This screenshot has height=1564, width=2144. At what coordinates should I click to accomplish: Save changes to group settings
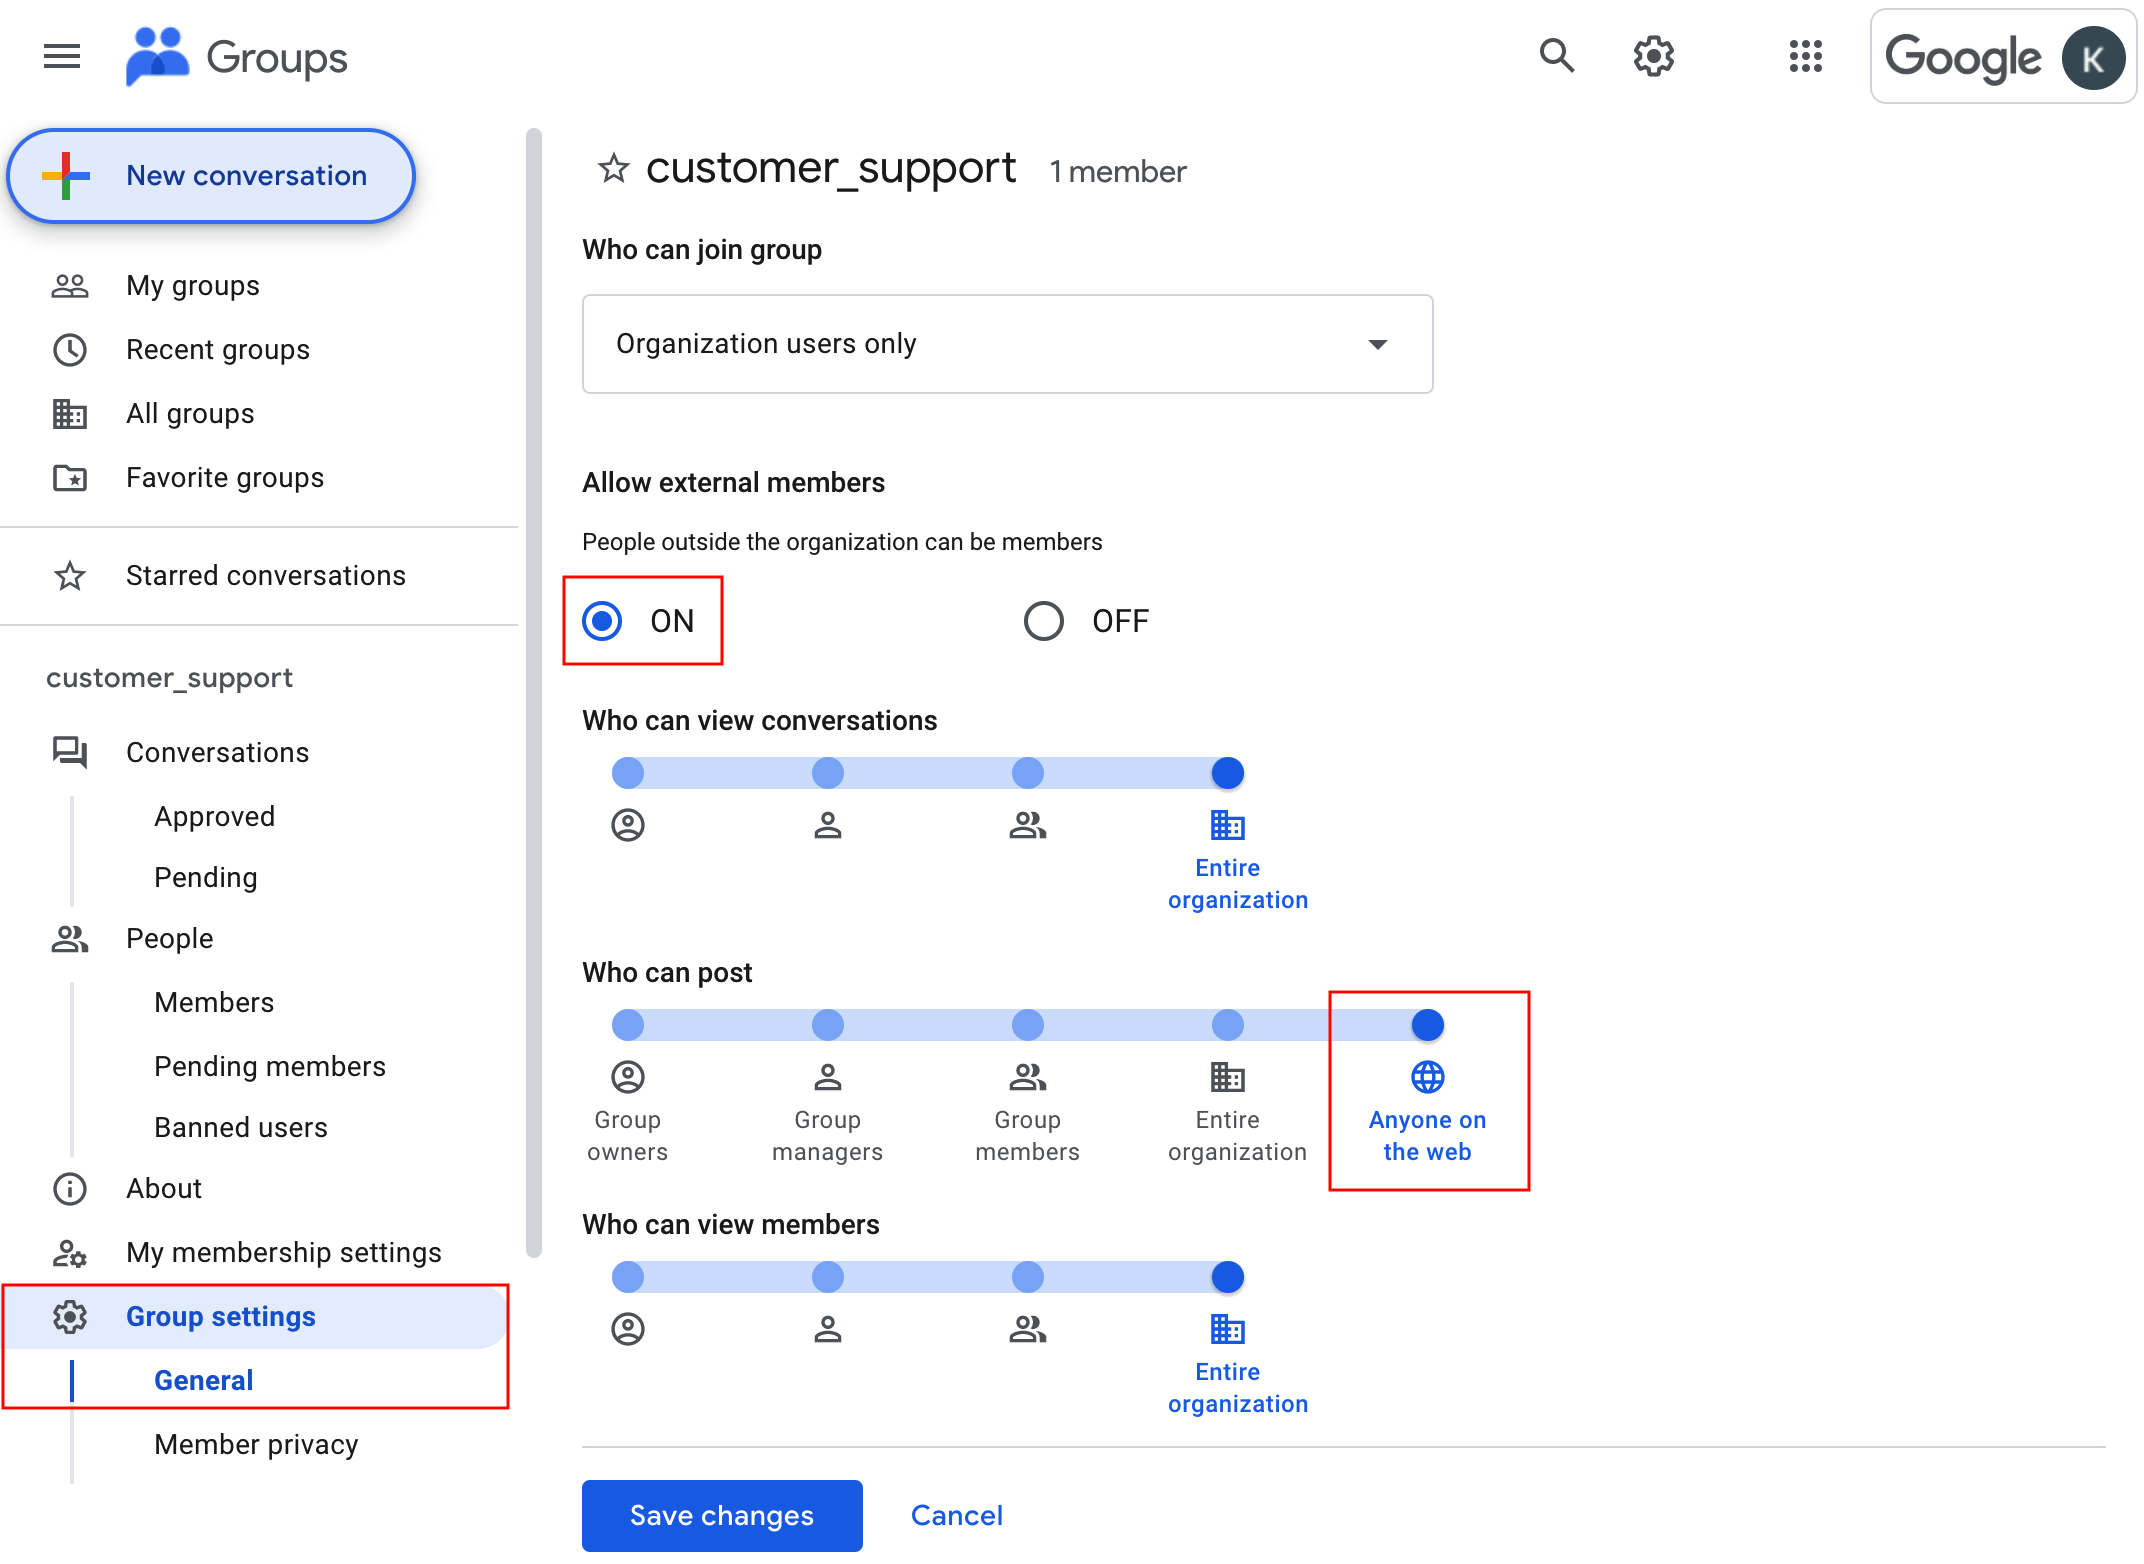pyautogui.click(x=722, y=1514)
